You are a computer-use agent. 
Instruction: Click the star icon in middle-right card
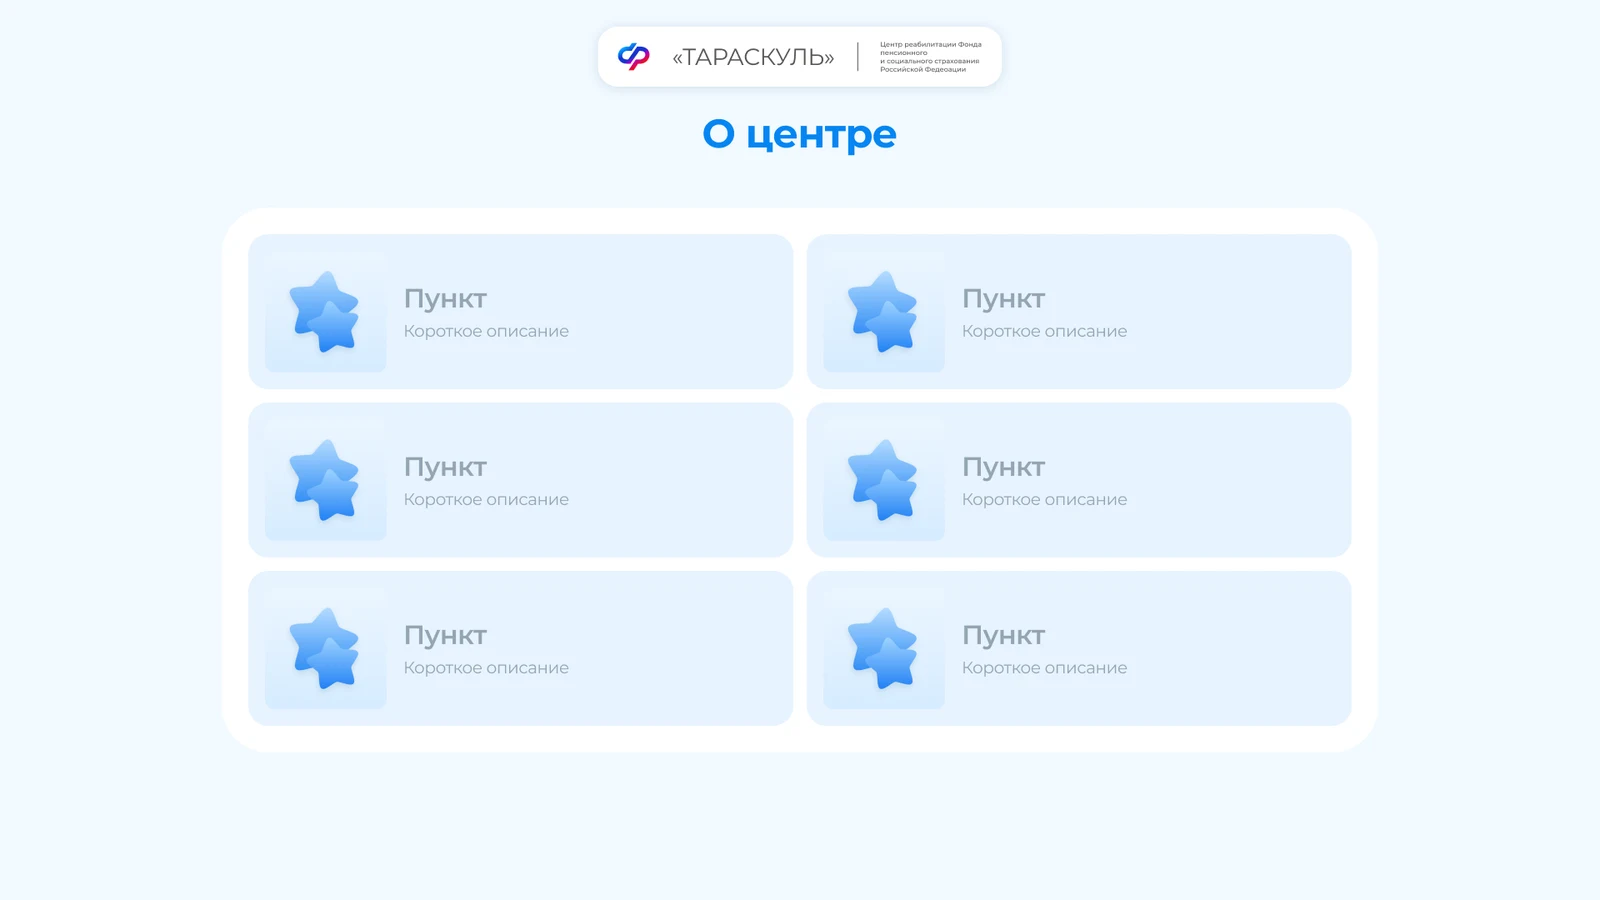pyautogui.click(x=883, y=480)
